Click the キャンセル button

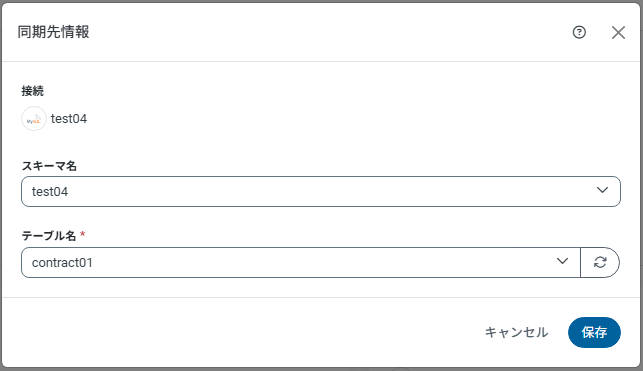tap(516, 332)
